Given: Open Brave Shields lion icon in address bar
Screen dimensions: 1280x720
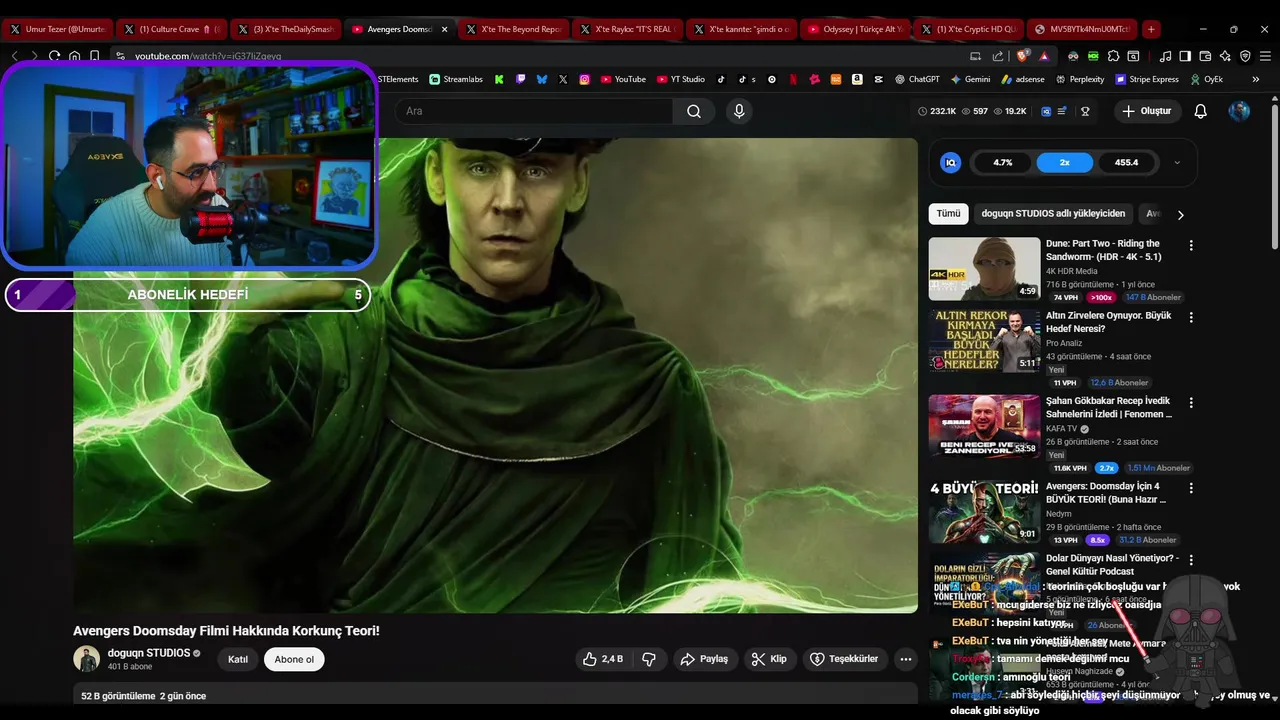Looking at the screenshot, I should (x=1021, y=56).
